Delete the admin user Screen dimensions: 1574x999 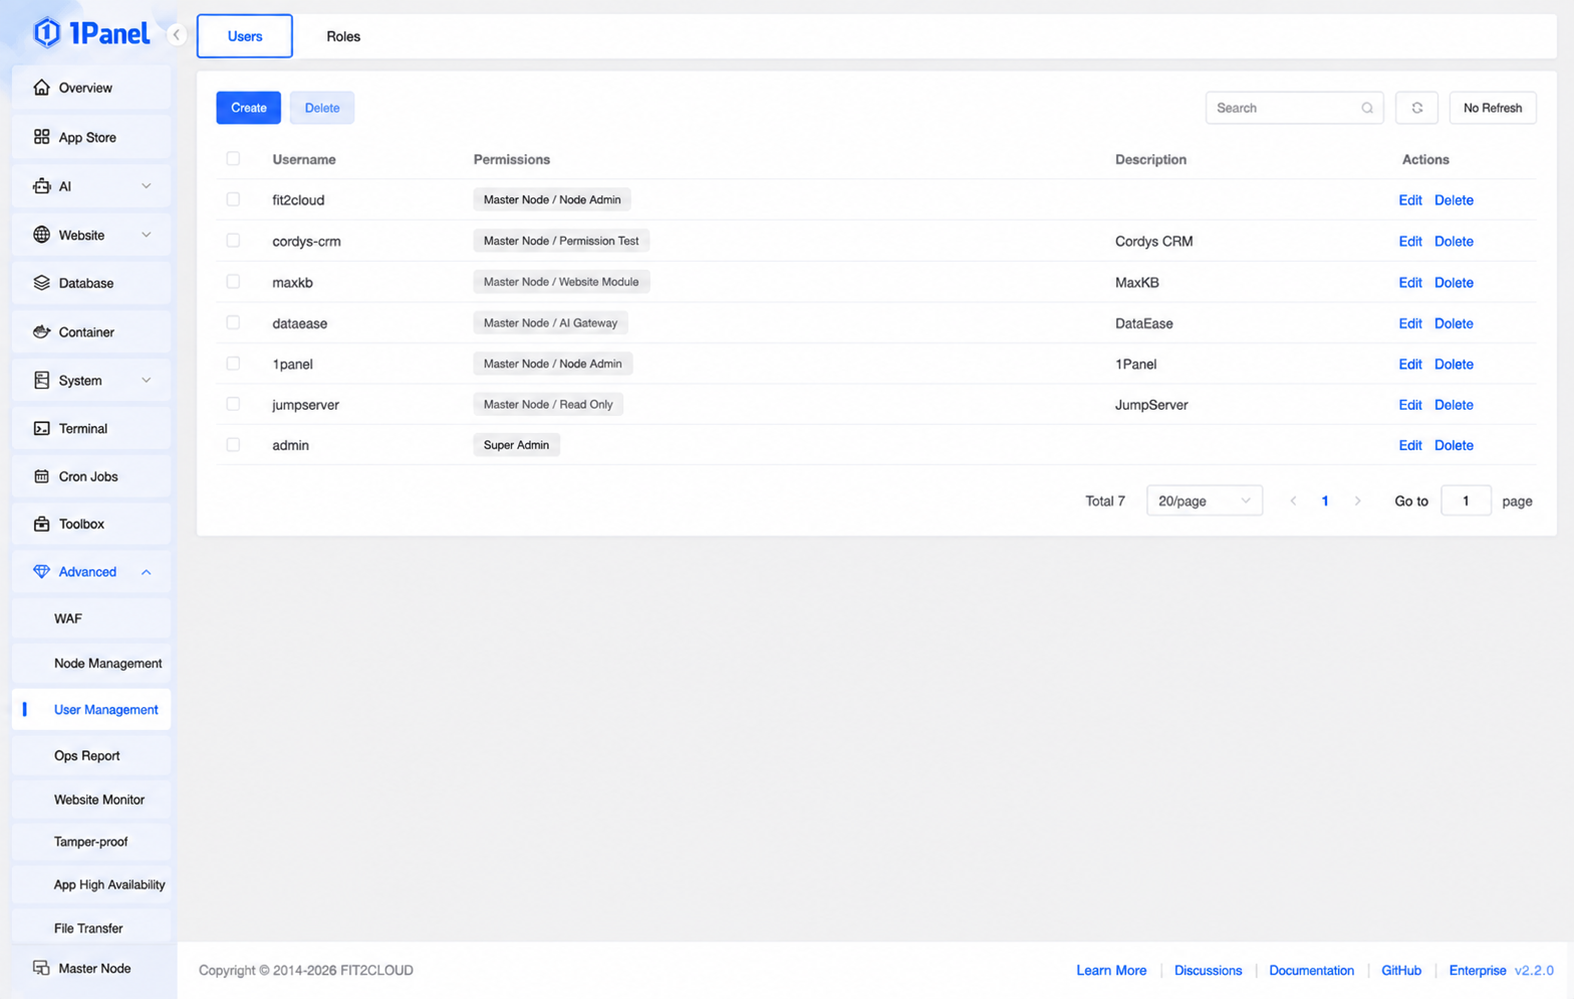tap(1453, 445)
